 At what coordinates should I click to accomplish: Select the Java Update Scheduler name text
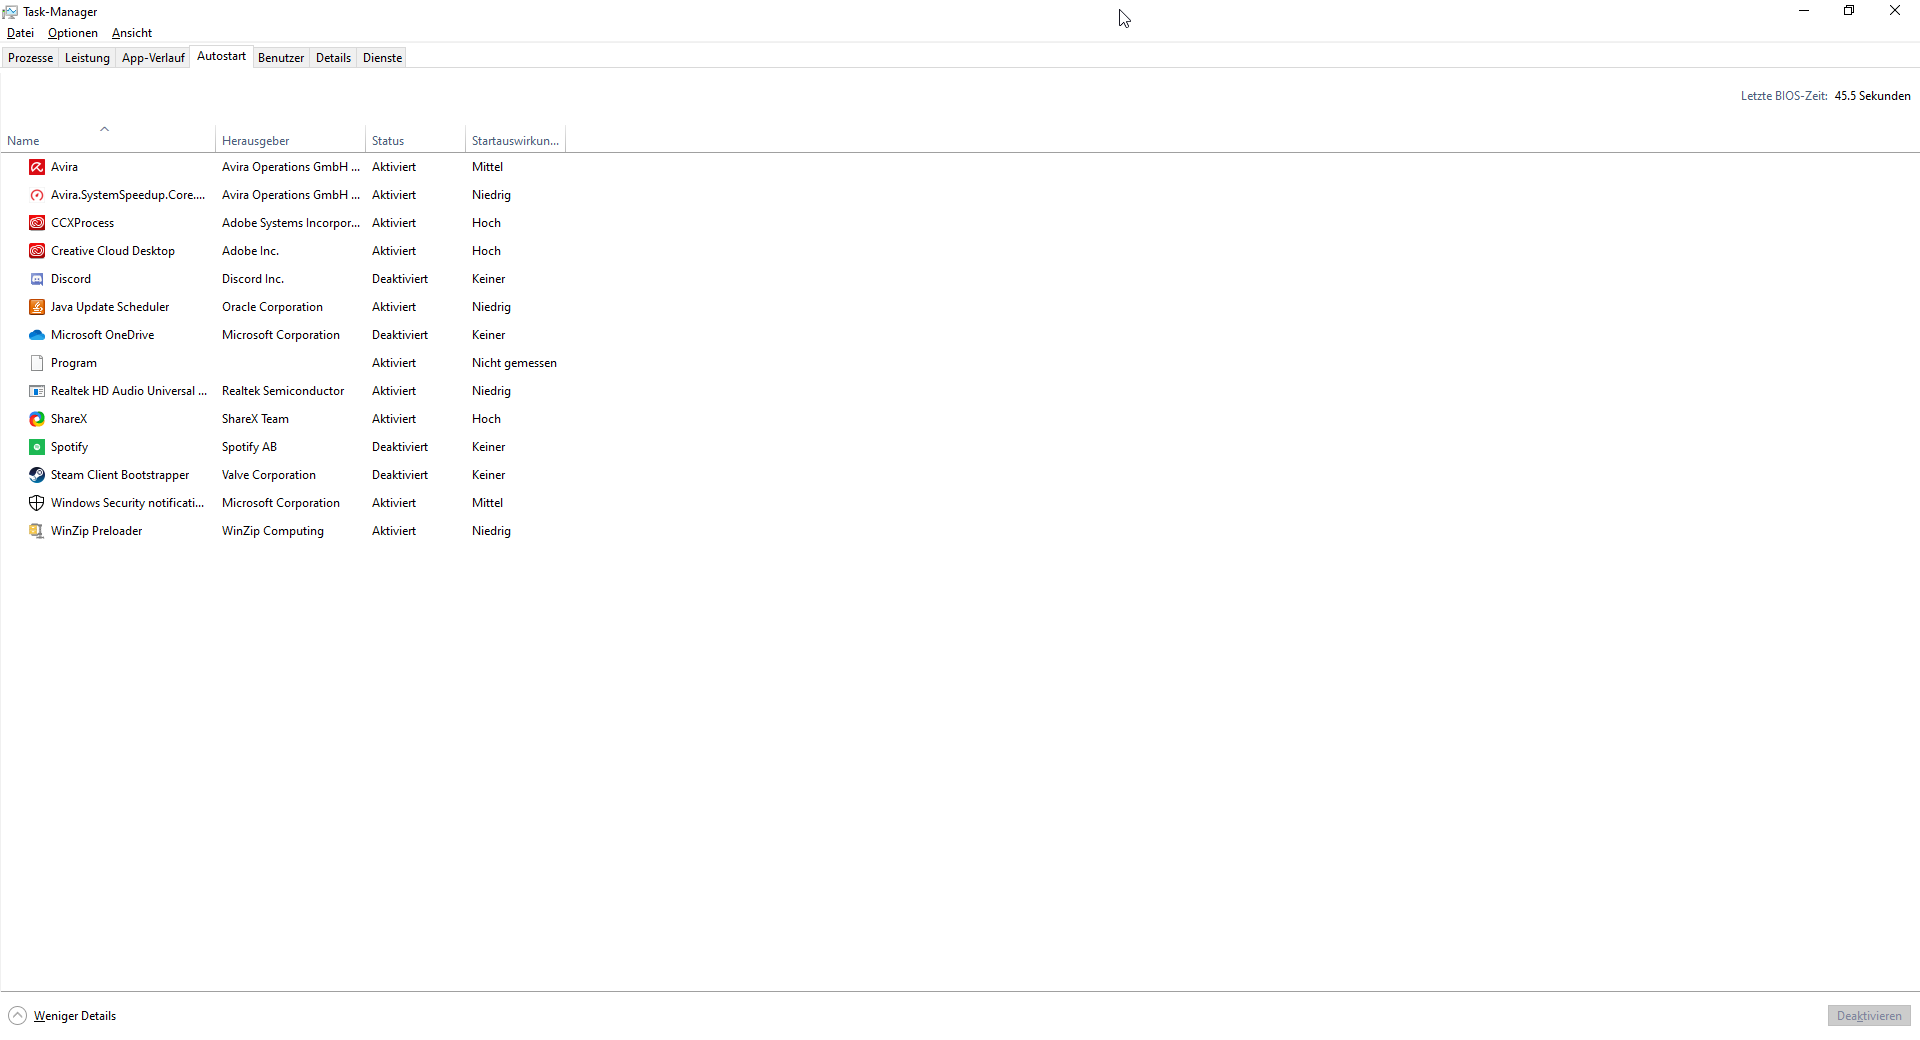110,307
